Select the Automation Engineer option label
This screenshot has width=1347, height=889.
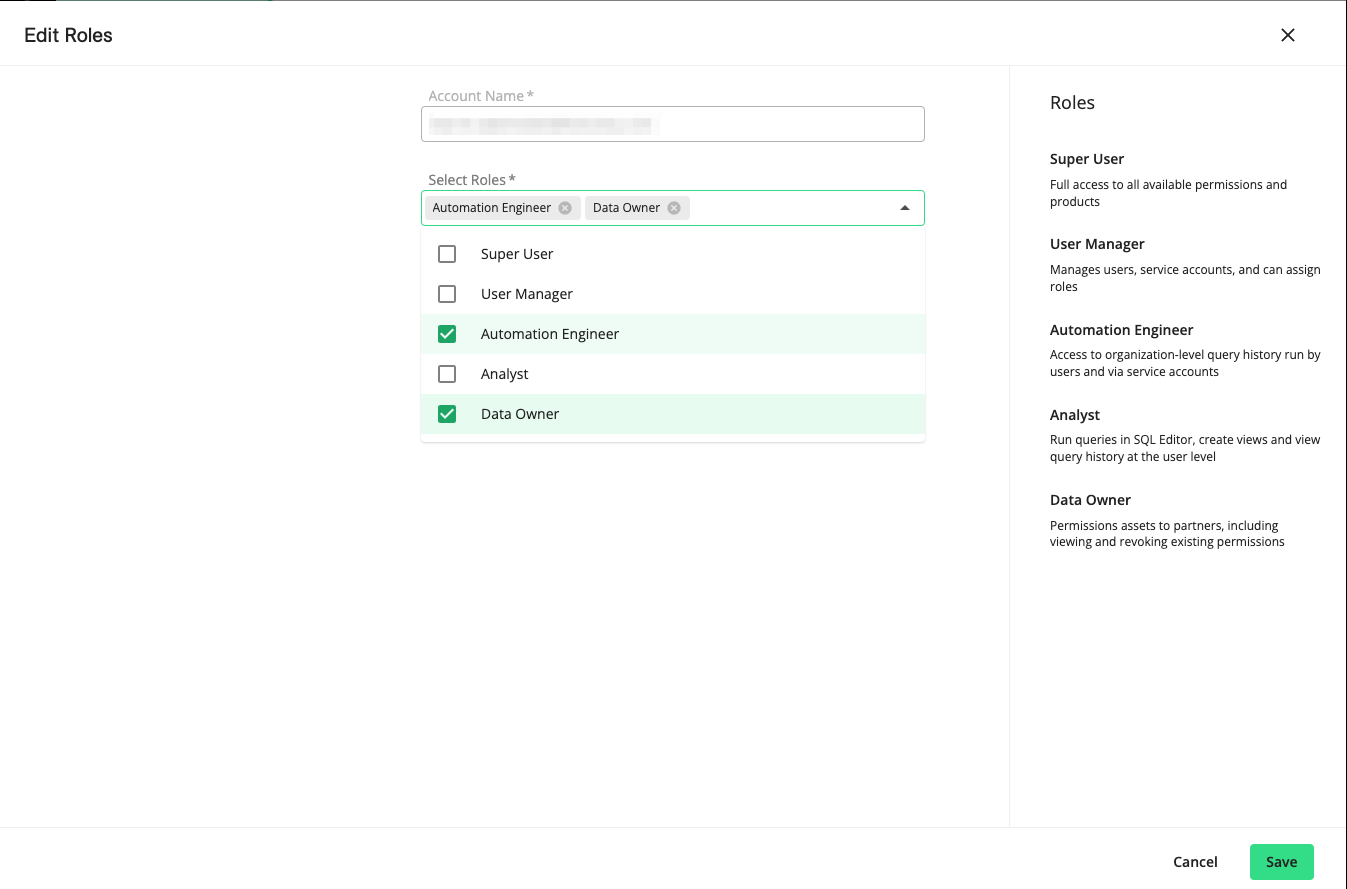[x=550, y=334]
